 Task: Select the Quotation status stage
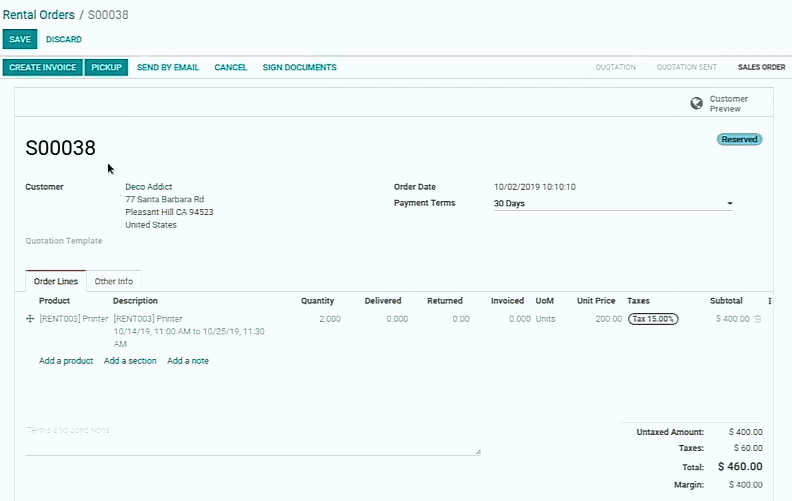[615, 67]
